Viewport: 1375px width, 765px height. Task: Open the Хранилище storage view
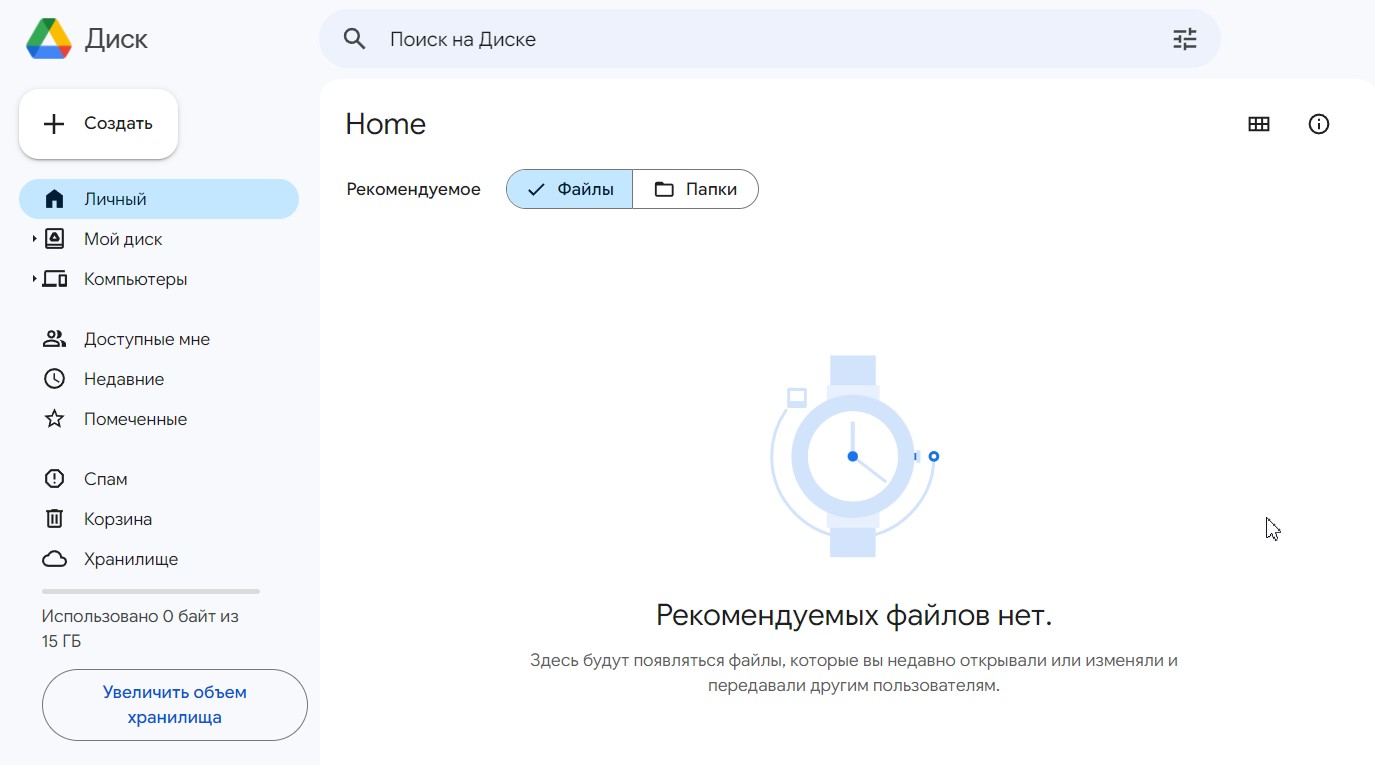tap(130, 558)
